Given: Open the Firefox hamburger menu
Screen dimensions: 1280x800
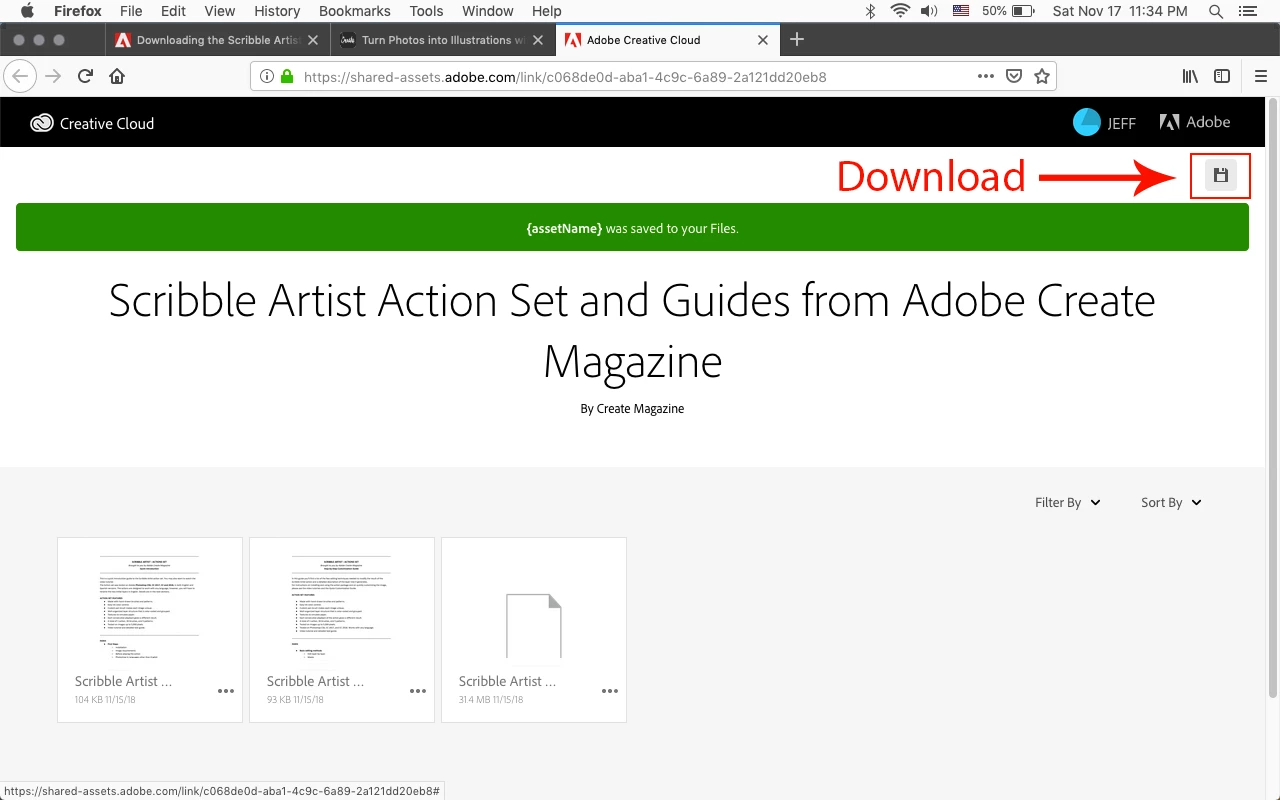Looking at the screenshot, I should (1260, 76).
